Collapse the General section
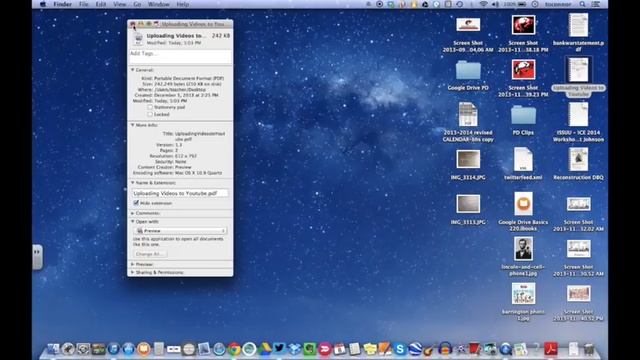 pyautogui.click(x=132, y=70)
